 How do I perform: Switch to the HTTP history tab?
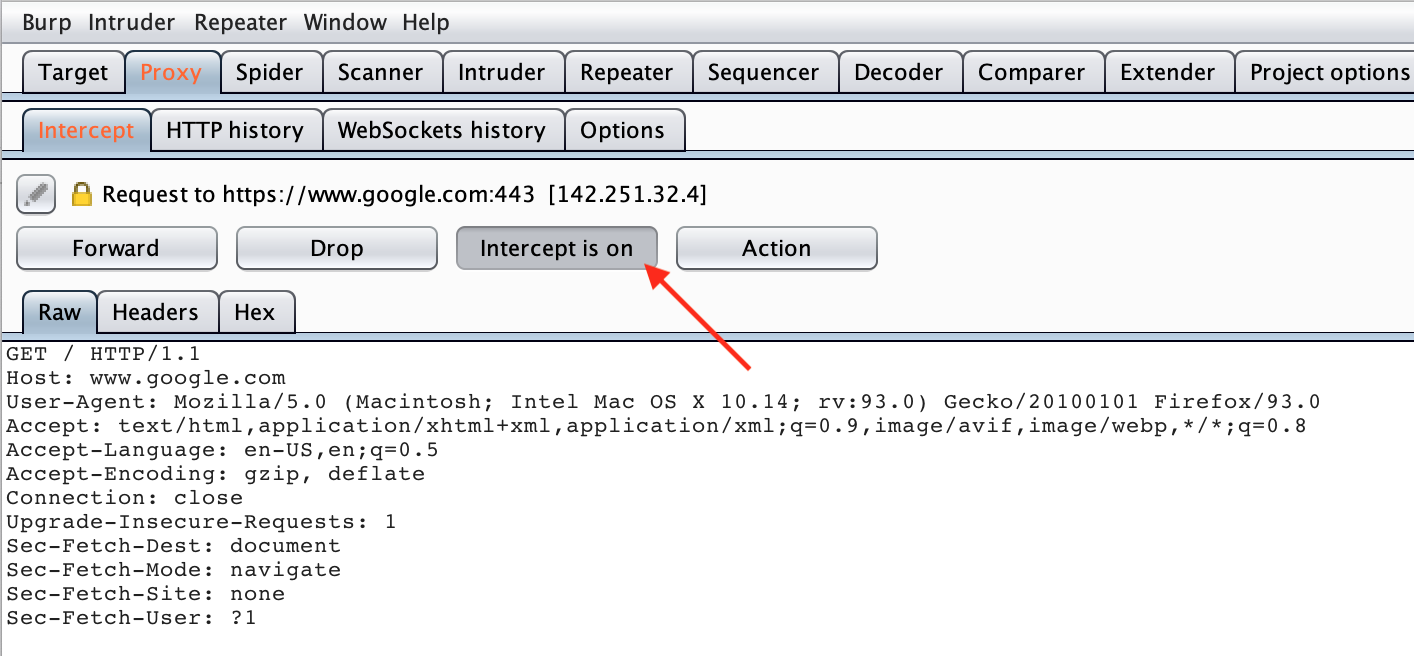[x=236, y=130]
